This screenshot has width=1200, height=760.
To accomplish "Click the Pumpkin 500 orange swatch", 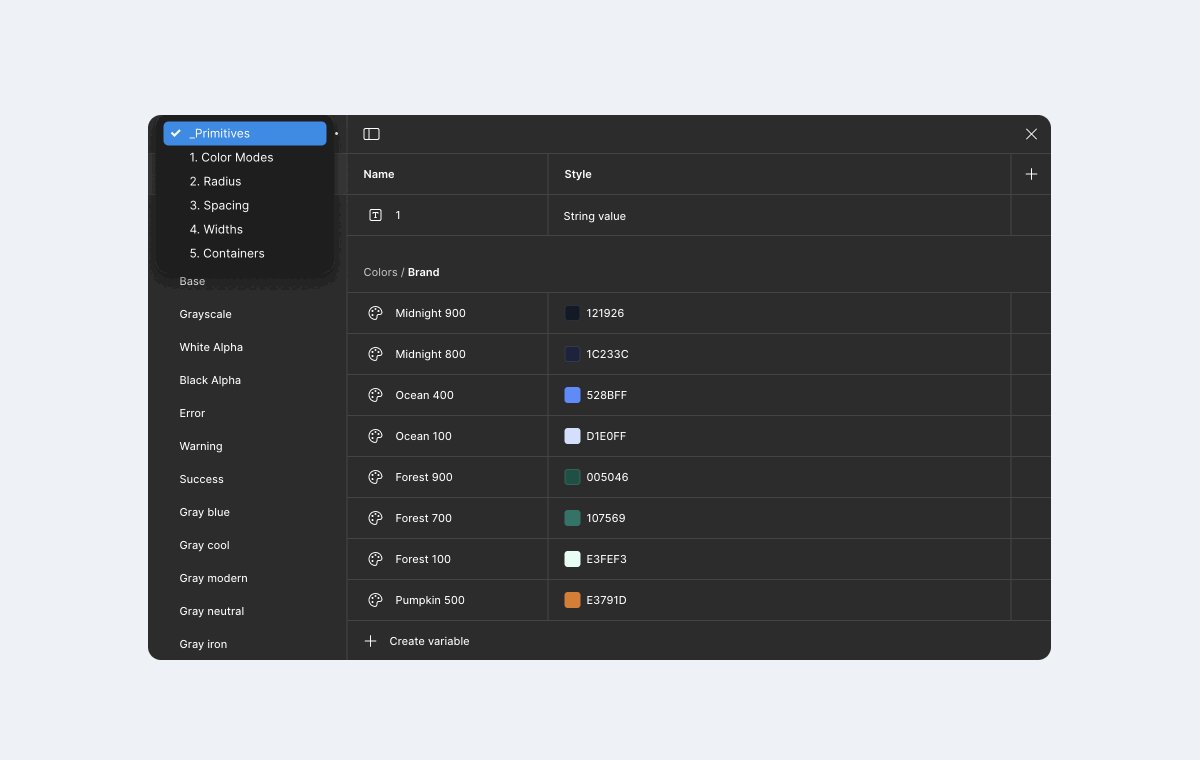I will click(572, 600).
